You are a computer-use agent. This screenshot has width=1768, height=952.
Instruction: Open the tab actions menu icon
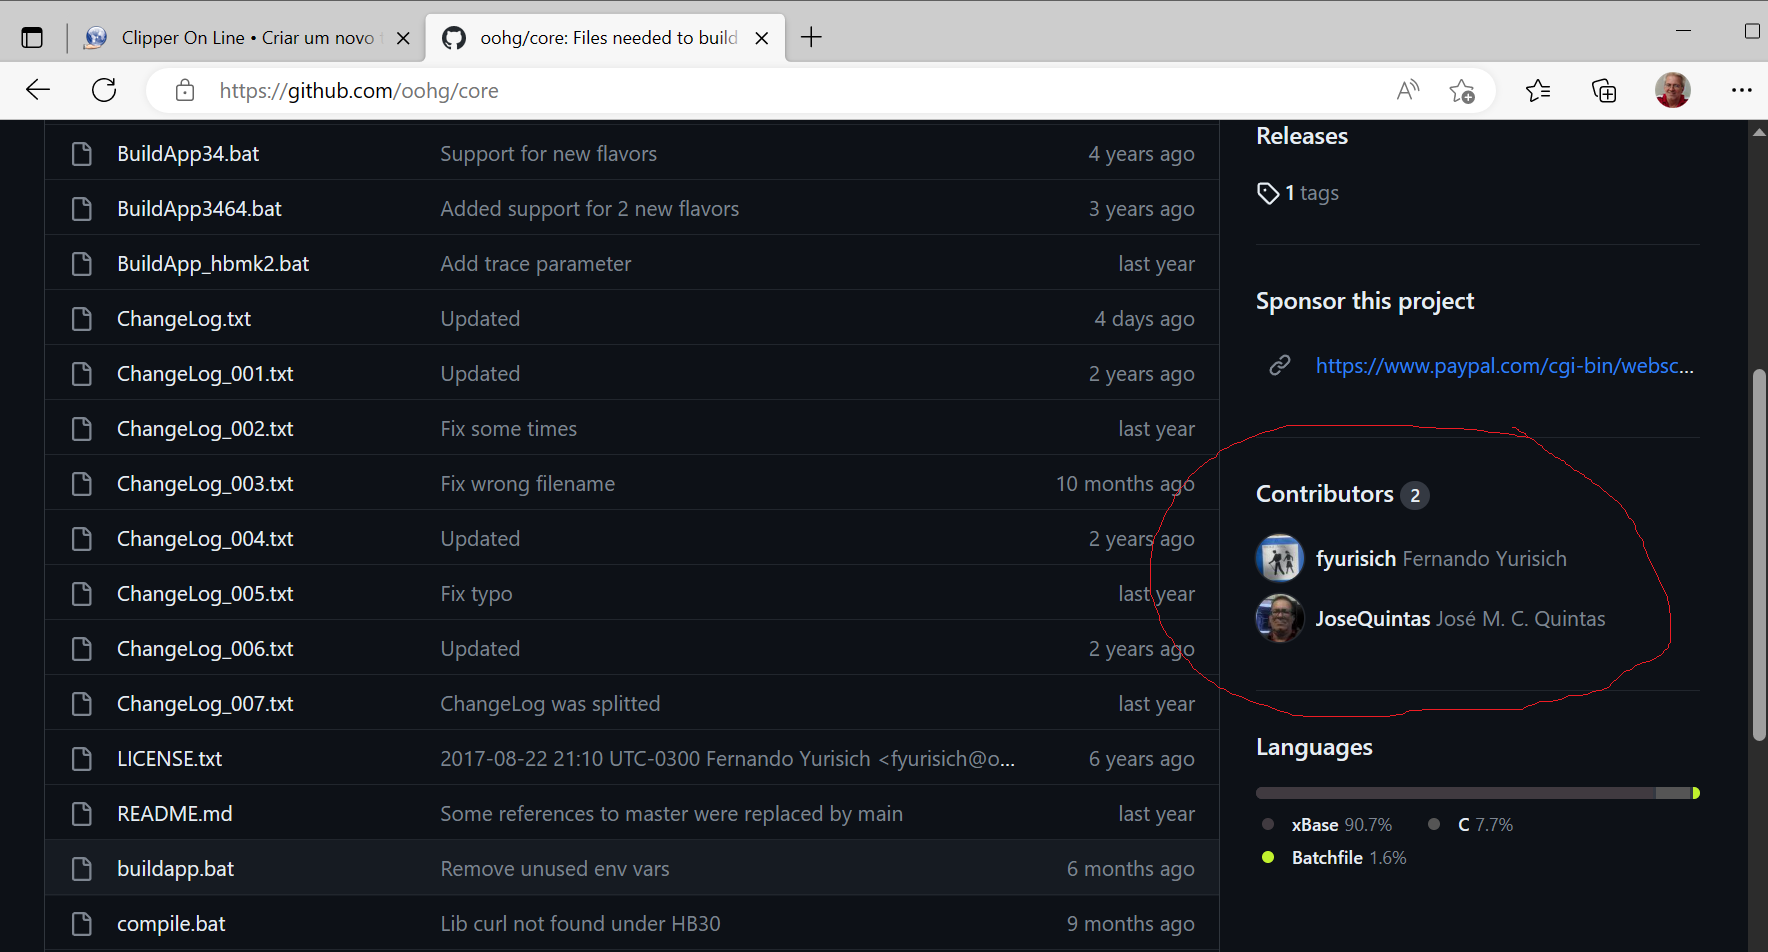point(32,38)
